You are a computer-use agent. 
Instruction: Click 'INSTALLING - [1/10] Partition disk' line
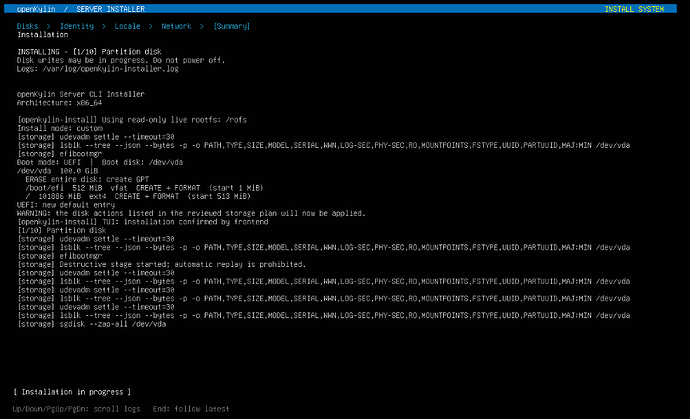pos(89,52)
